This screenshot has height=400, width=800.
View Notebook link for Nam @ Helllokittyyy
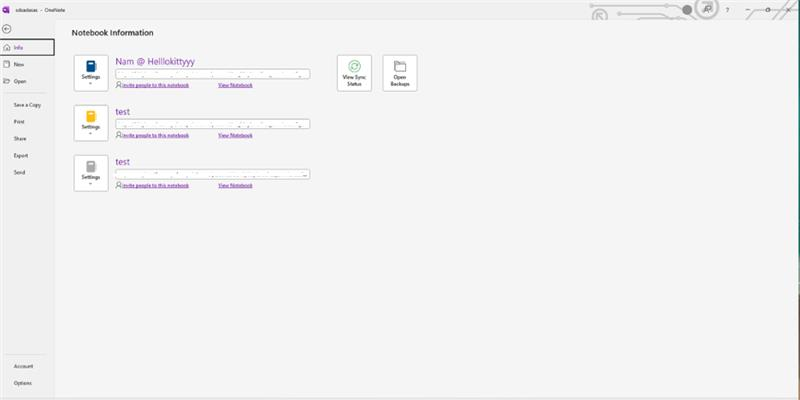[235, 85]
